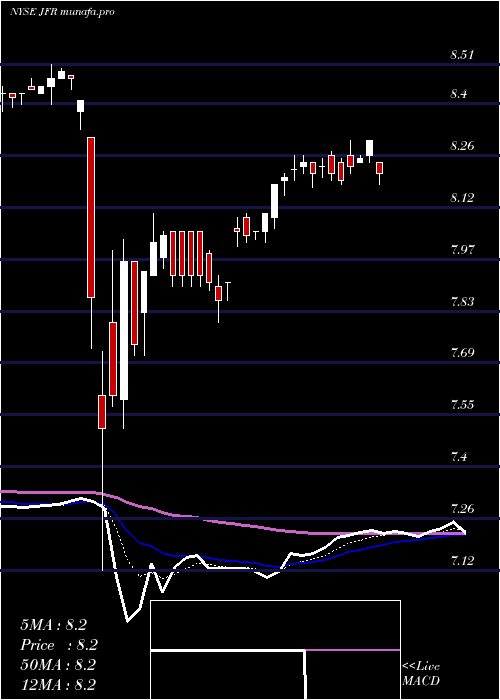Click the 8.26 price axis label
500x700 pixels.
[462, 146]
